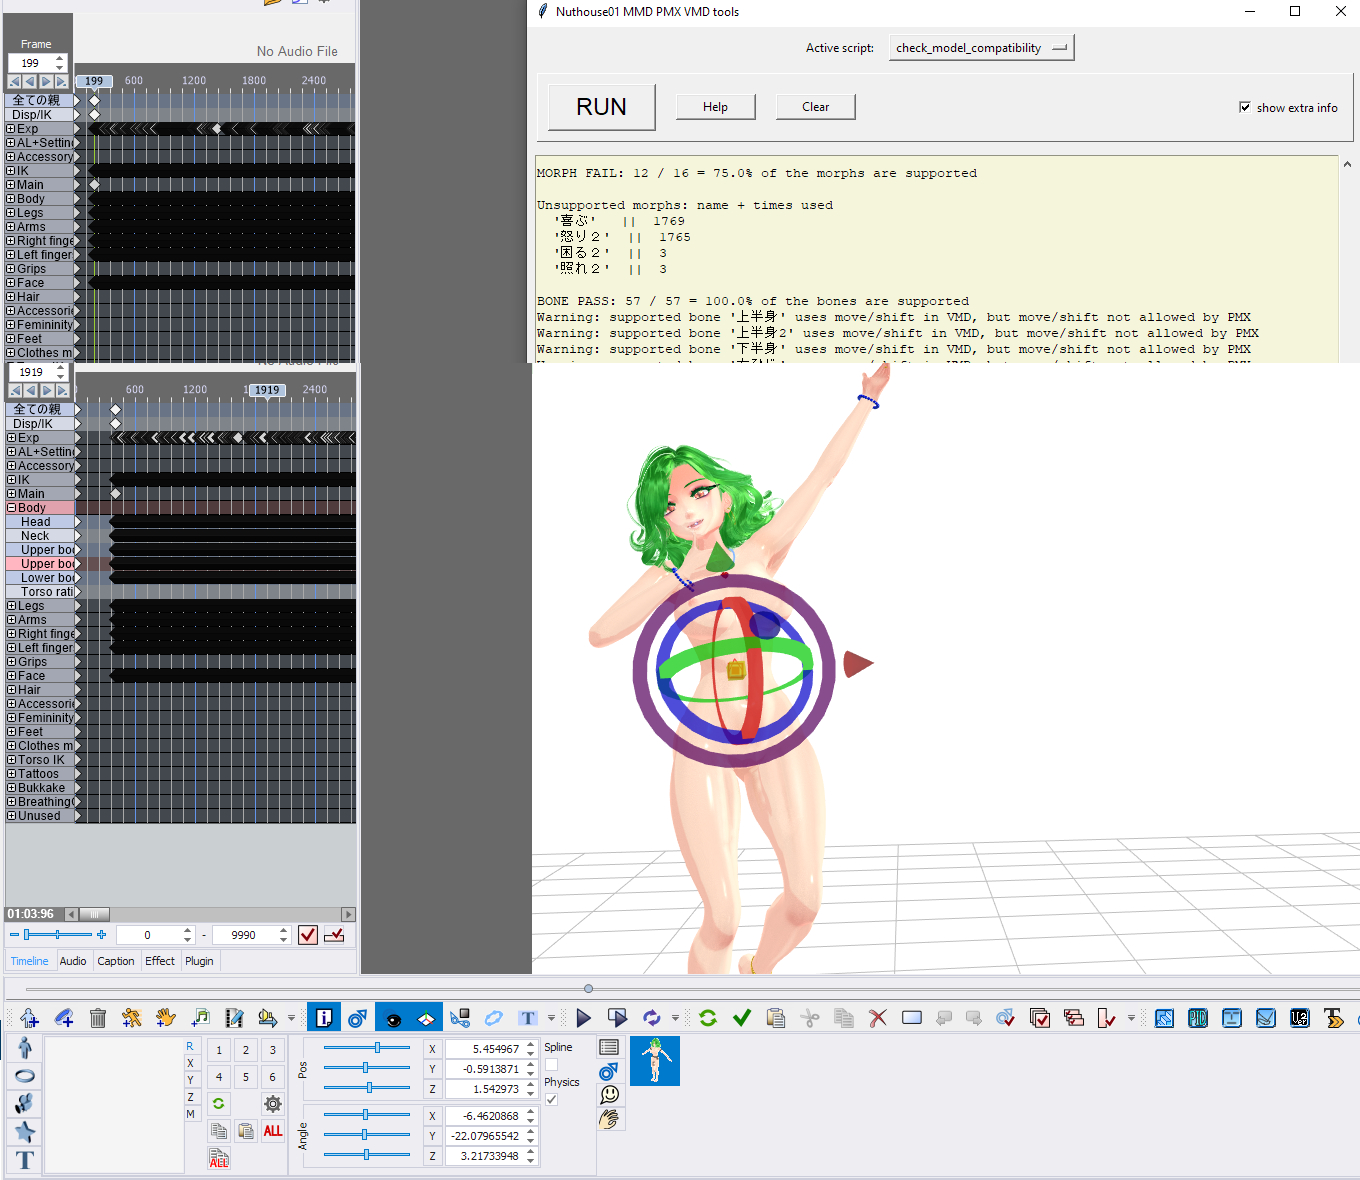Click the clipboard paste toolbar icon

point(775,1018)
